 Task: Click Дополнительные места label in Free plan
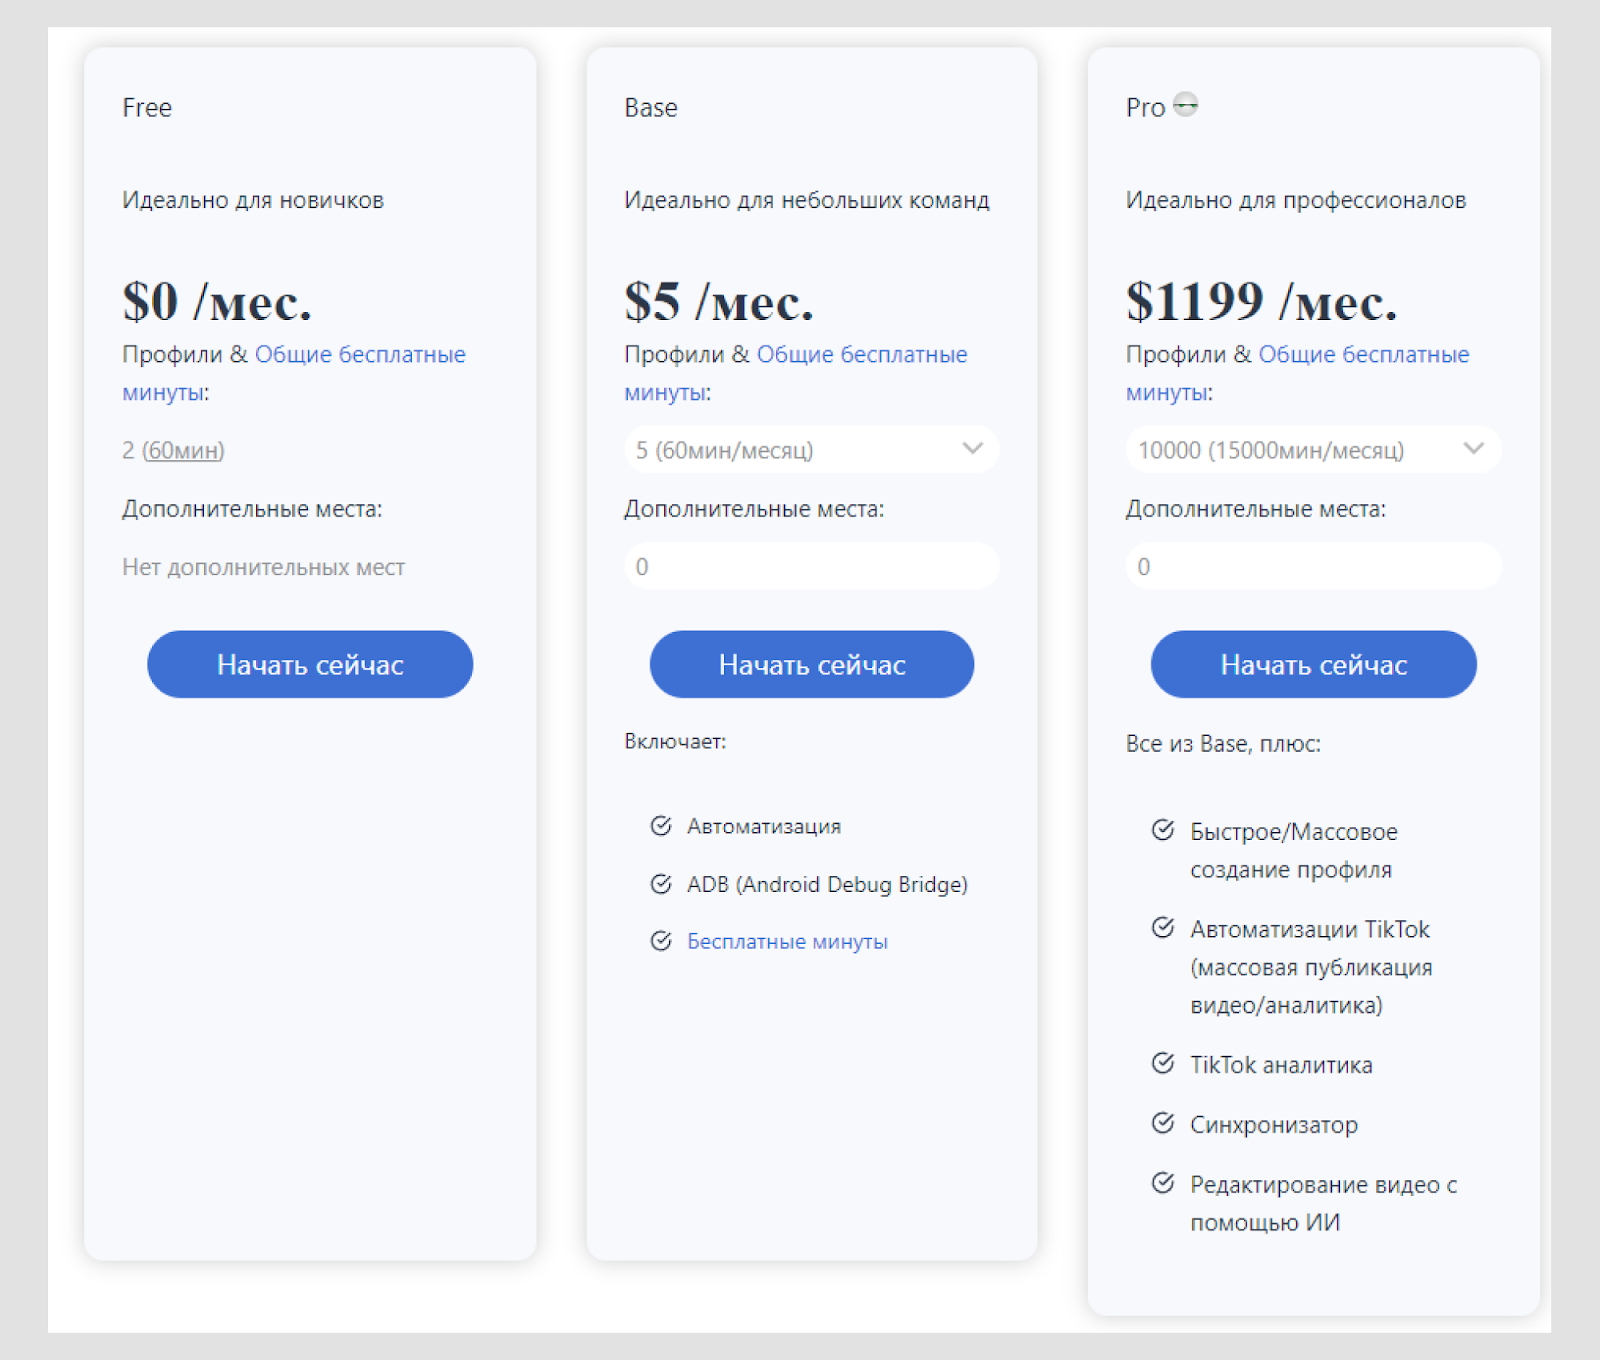coord(252,509)
